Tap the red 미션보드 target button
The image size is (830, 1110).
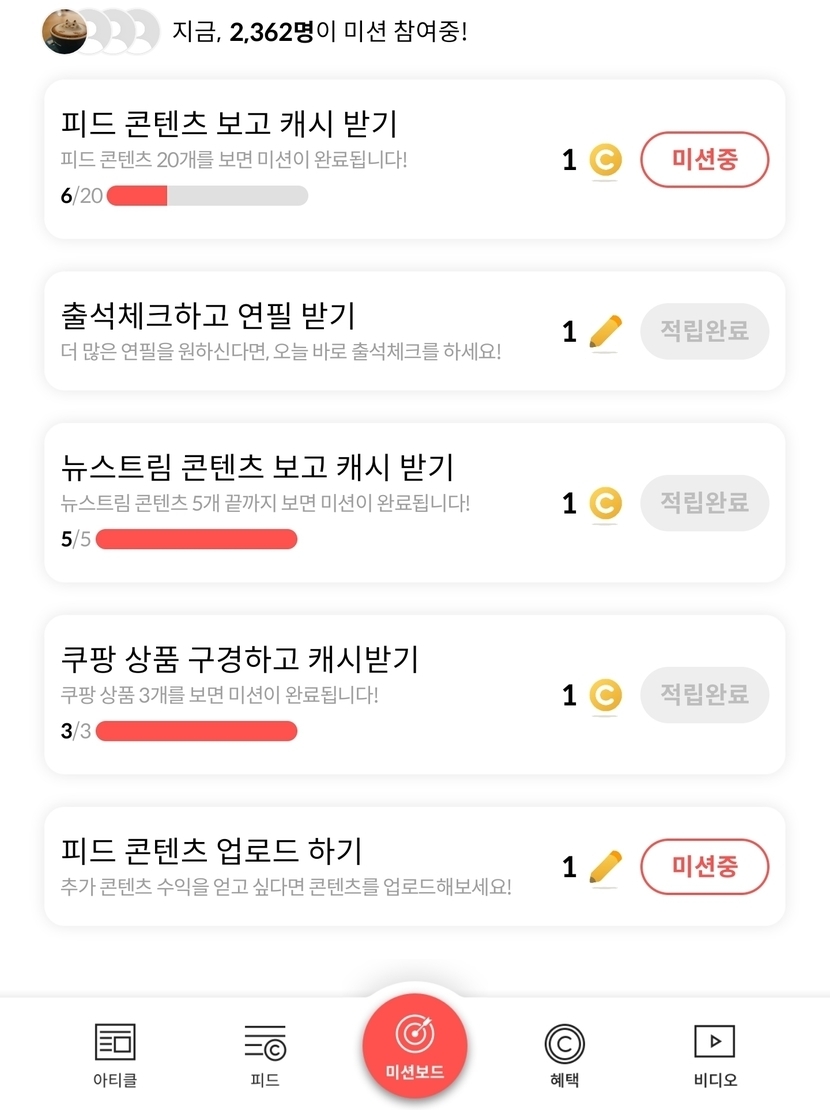(x=415, y=1040)
